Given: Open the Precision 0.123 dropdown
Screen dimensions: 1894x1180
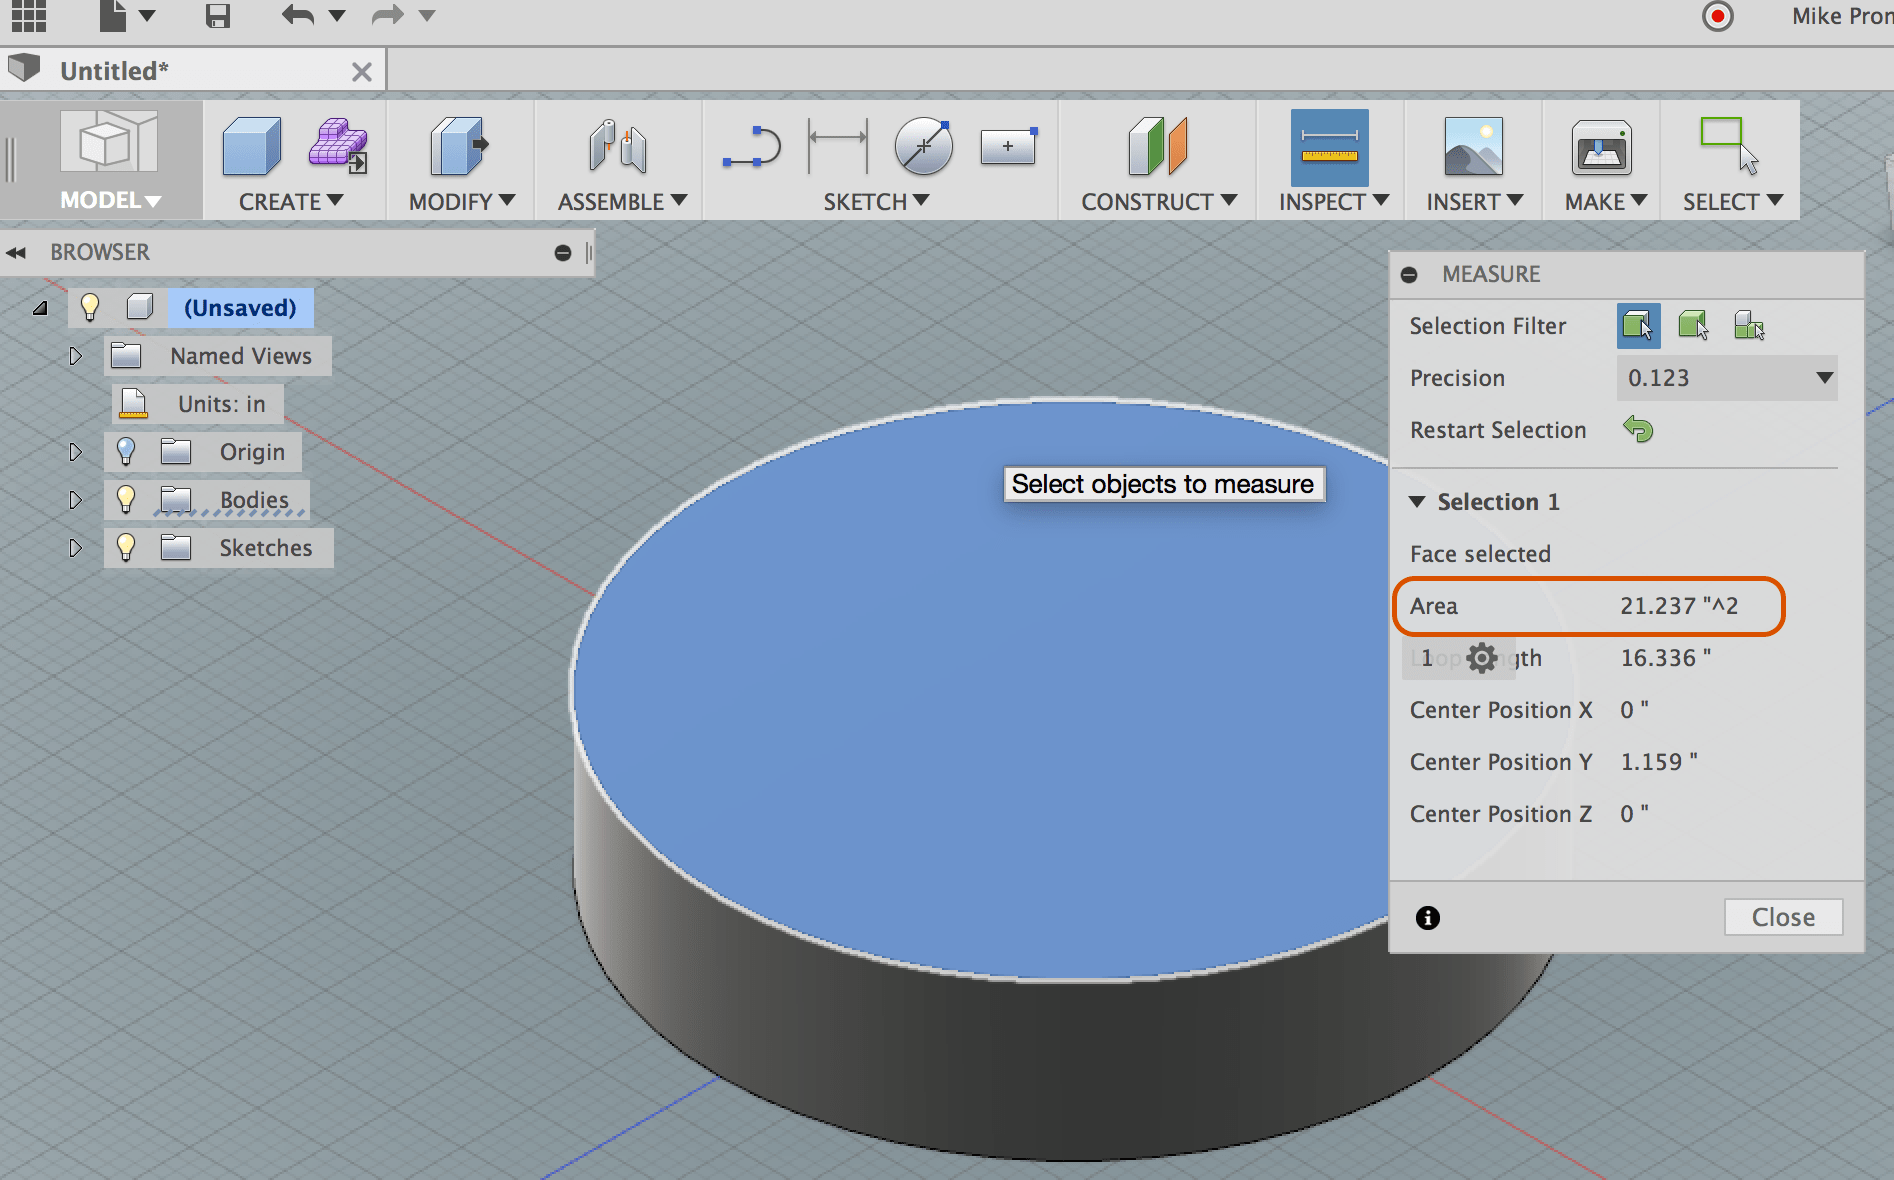Looking at the screenshot, I should [1727, 378].
